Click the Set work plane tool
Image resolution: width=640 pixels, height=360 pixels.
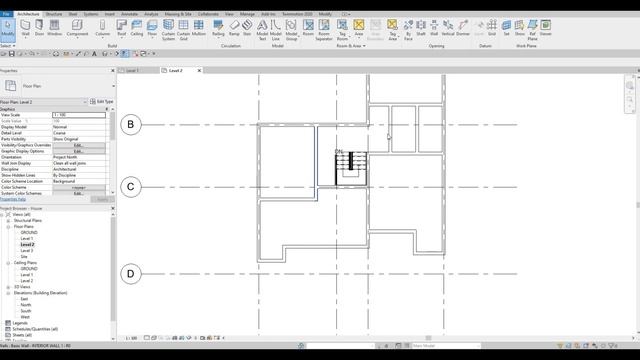point(506,29)
